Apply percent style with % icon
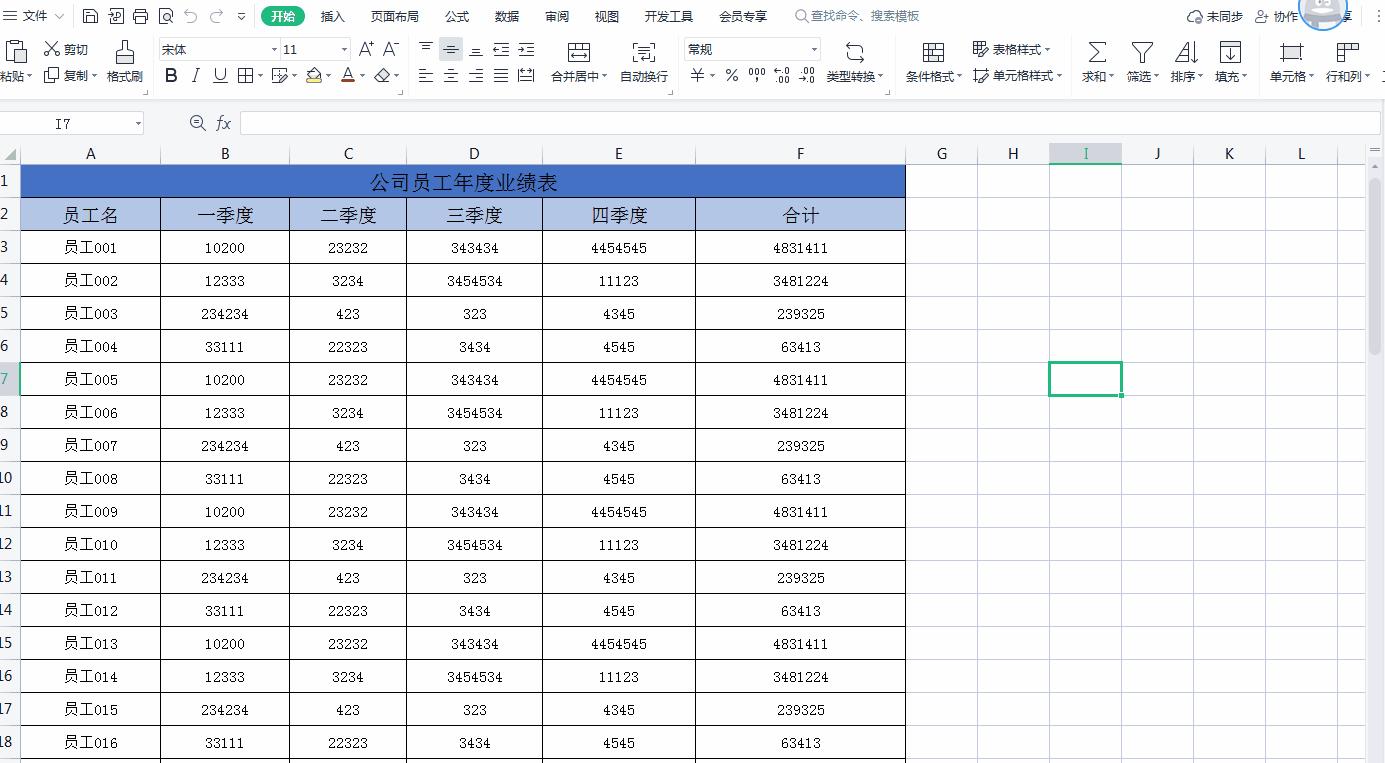The height and width of the screenshot is (763, 1385). click(x=732, y=75)
